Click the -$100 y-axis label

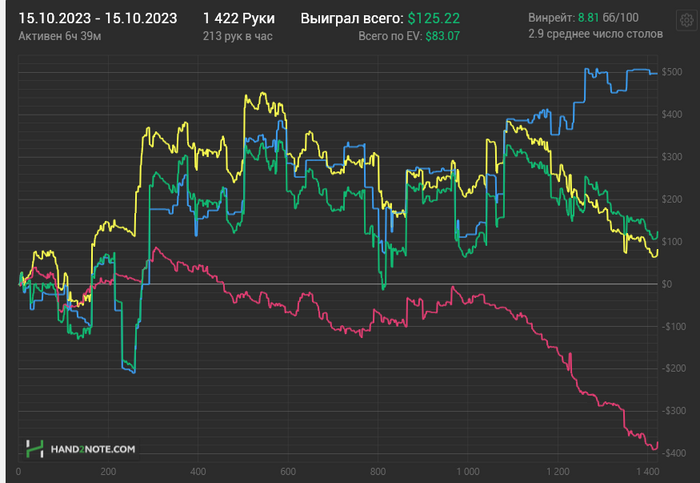pyautogui.click(x=674, y=326)
